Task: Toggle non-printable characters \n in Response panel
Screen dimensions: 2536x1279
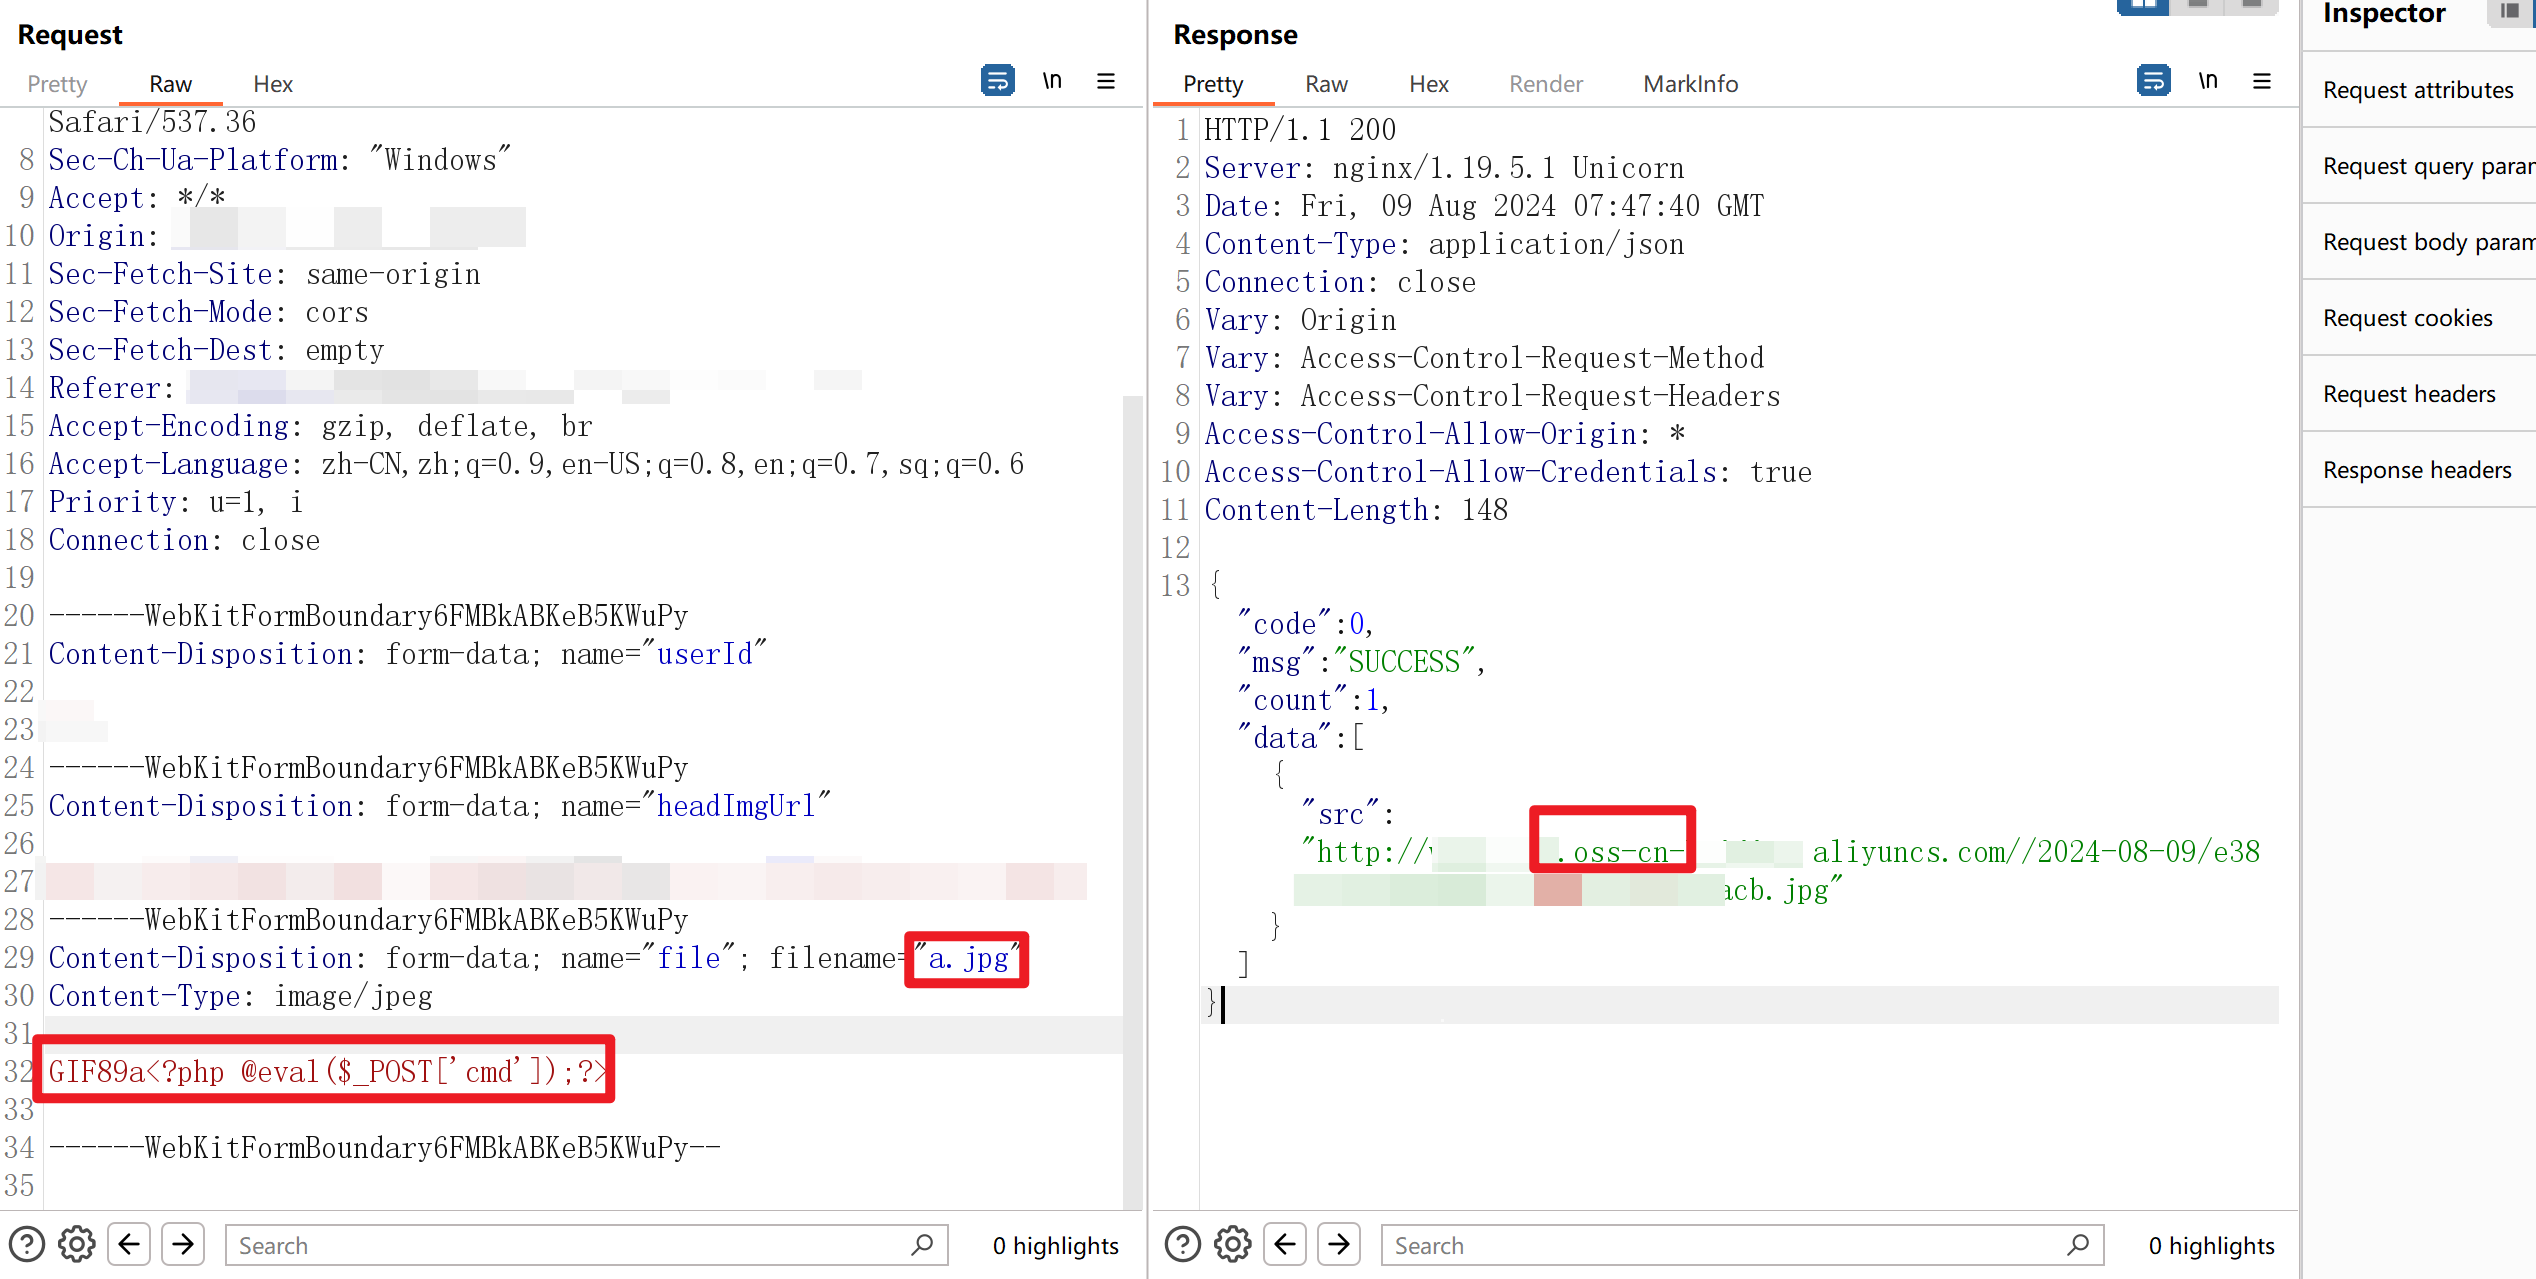Action: (2208, 81)
